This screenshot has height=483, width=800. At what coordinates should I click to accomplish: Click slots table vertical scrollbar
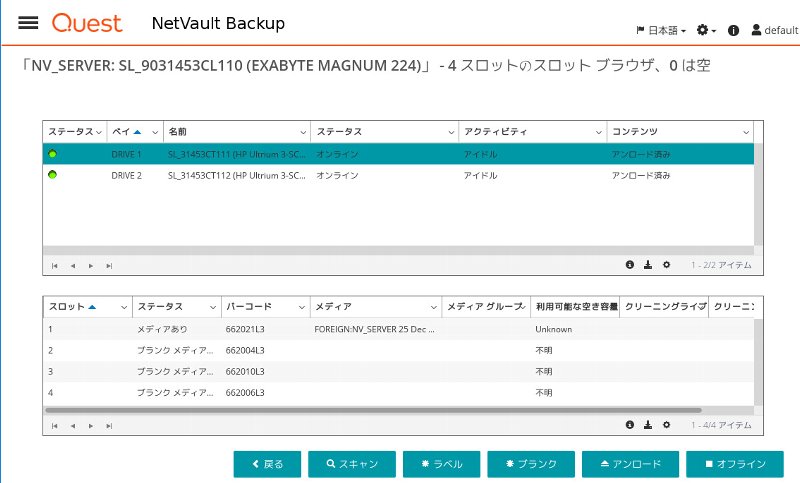click(x=758, y=362)
